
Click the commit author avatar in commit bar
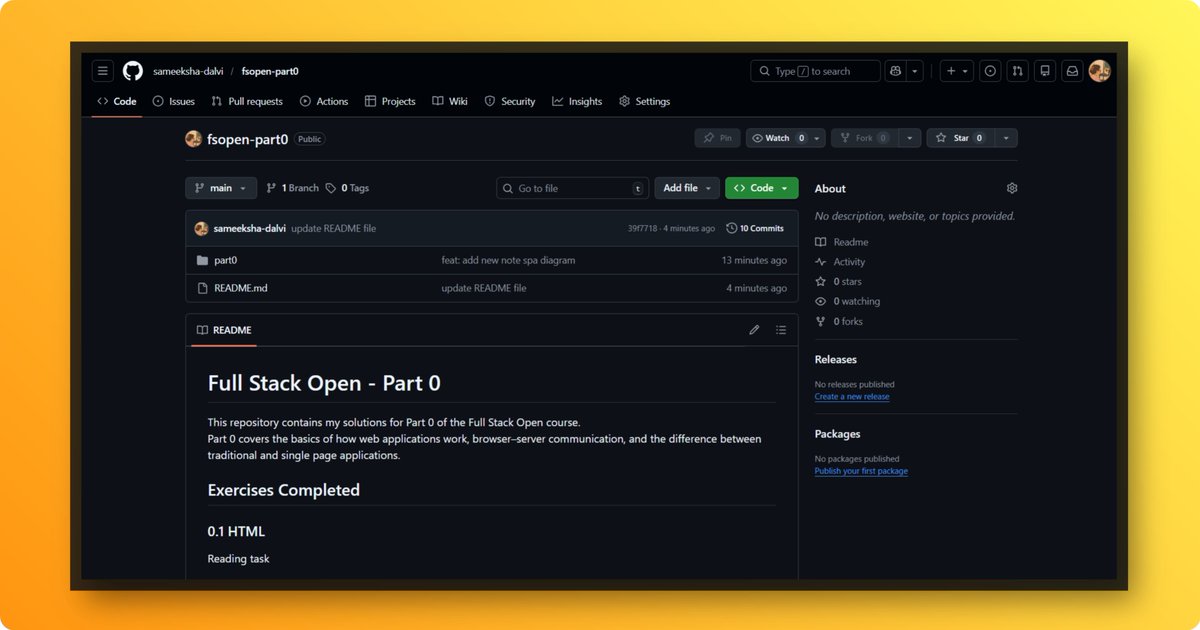click(x=201, y=228)
